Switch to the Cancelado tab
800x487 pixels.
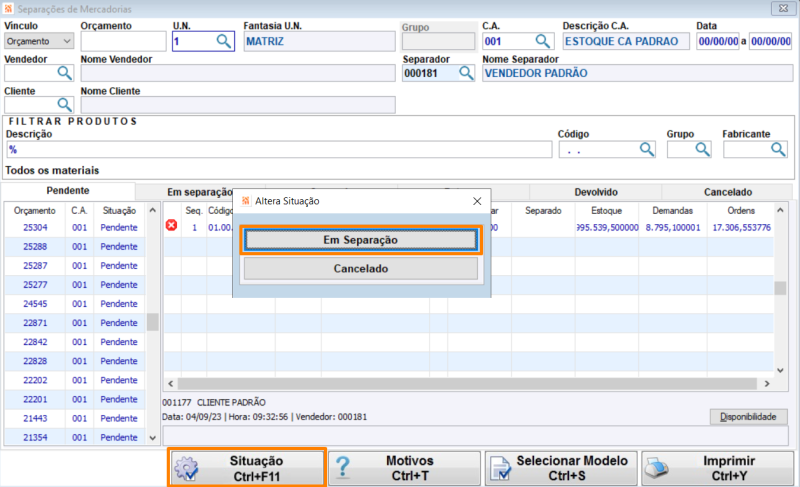pyautogui.click(x=728, y=192)
